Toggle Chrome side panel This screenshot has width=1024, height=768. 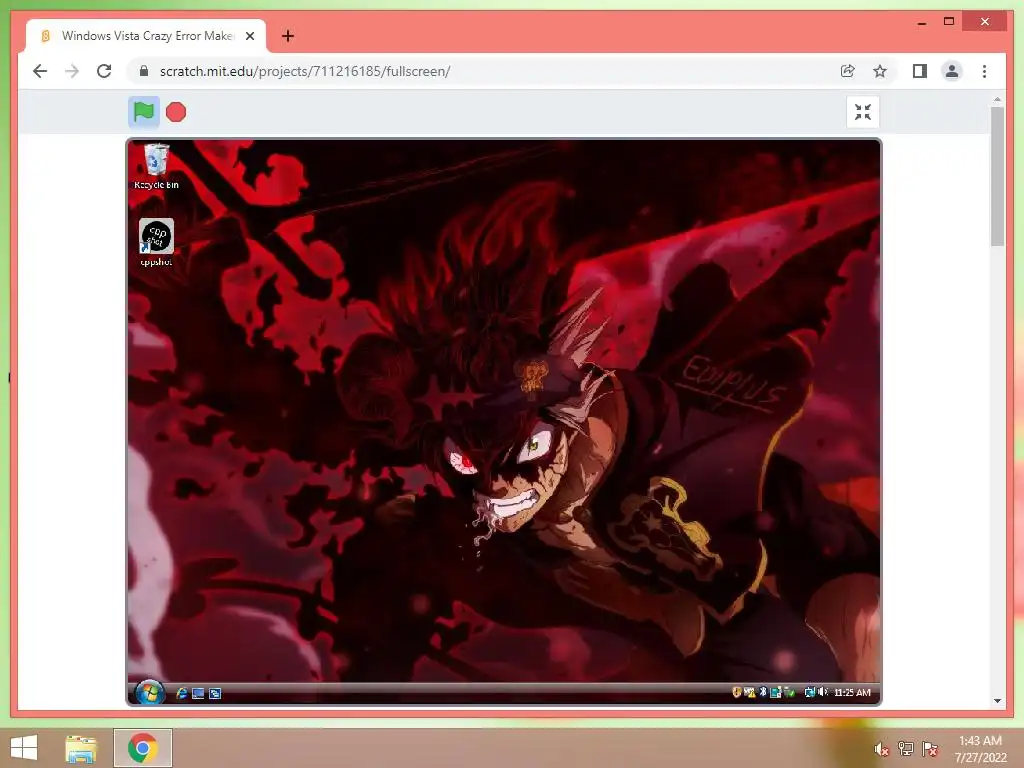pyautogui.click(x=920, y=71)
